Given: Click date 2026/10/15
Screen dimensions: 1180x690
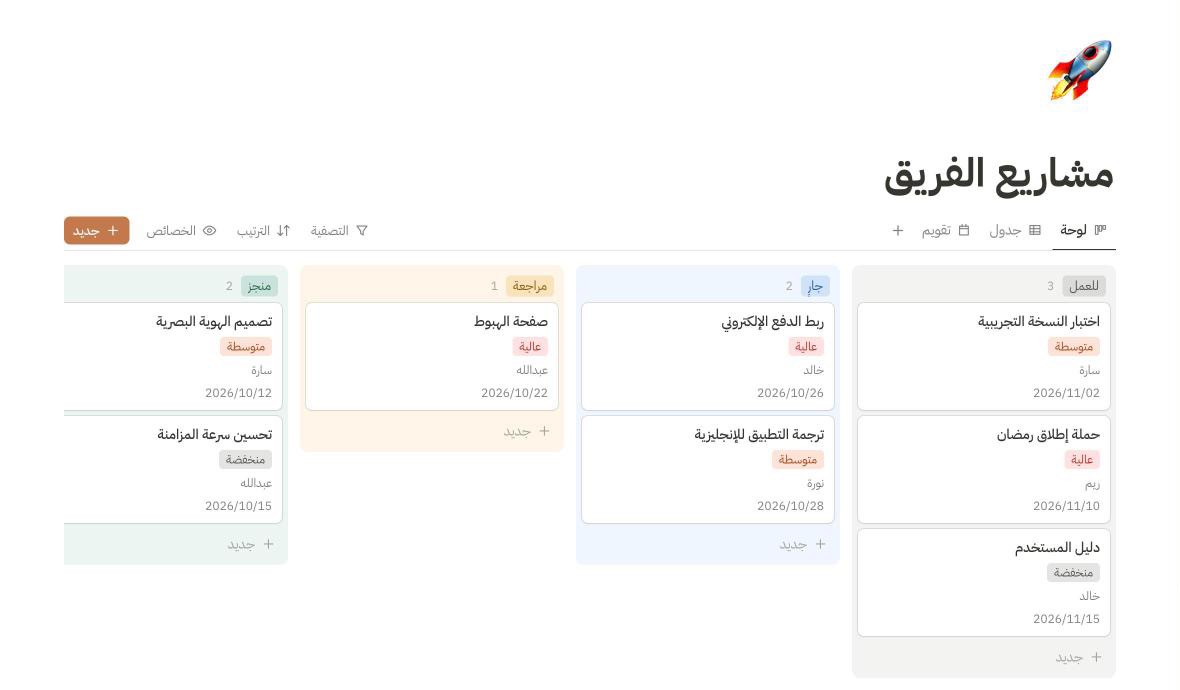Looking at the screenshot, I should pyautogui.click(x=239, y=506).
